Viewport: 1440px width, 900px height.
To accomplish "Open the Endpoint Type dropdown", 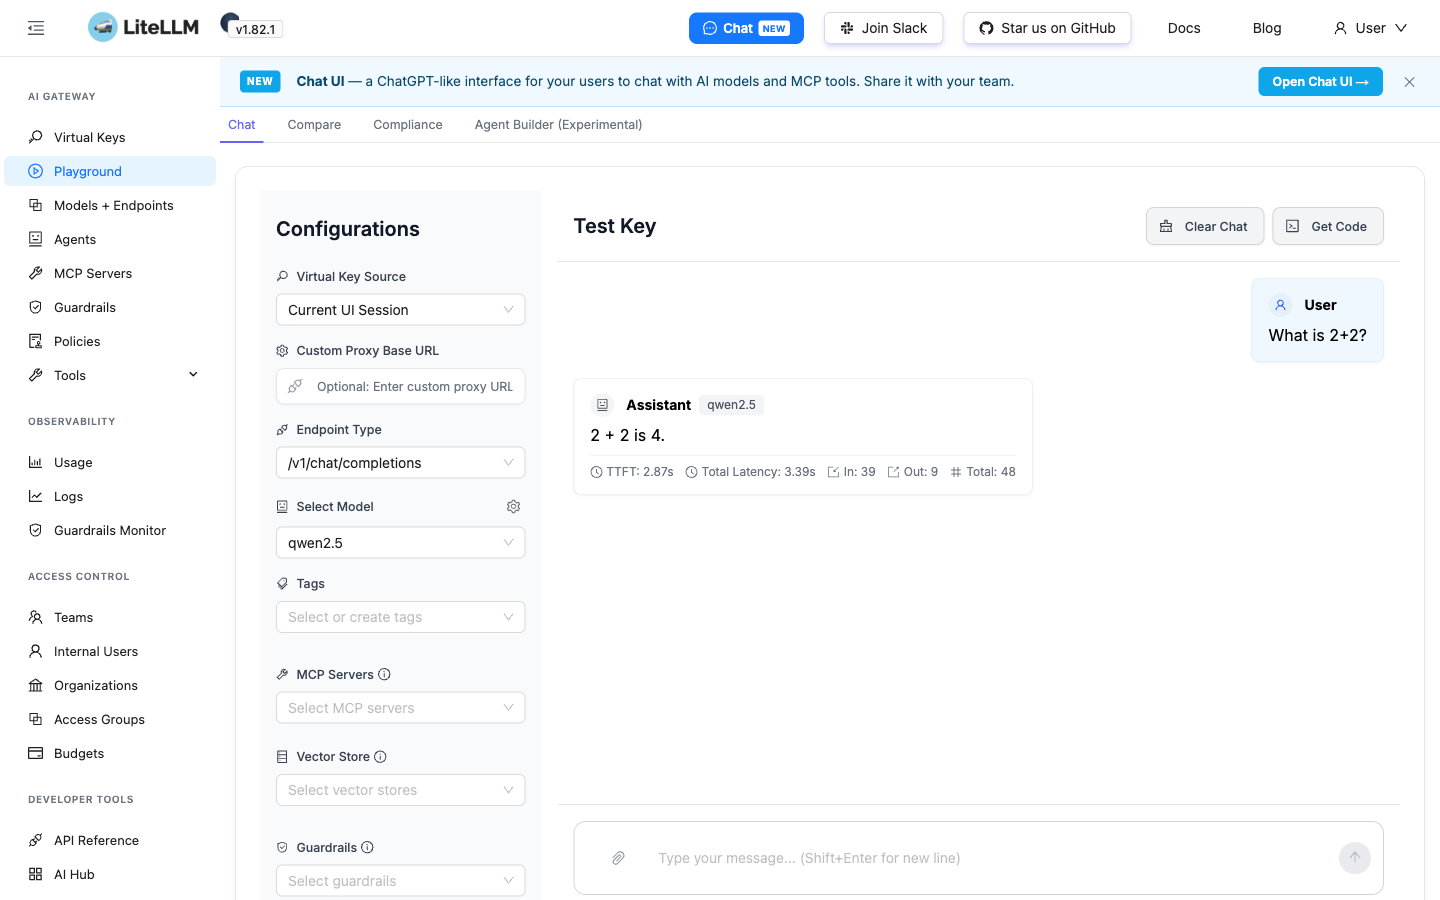I will [400, 463].
